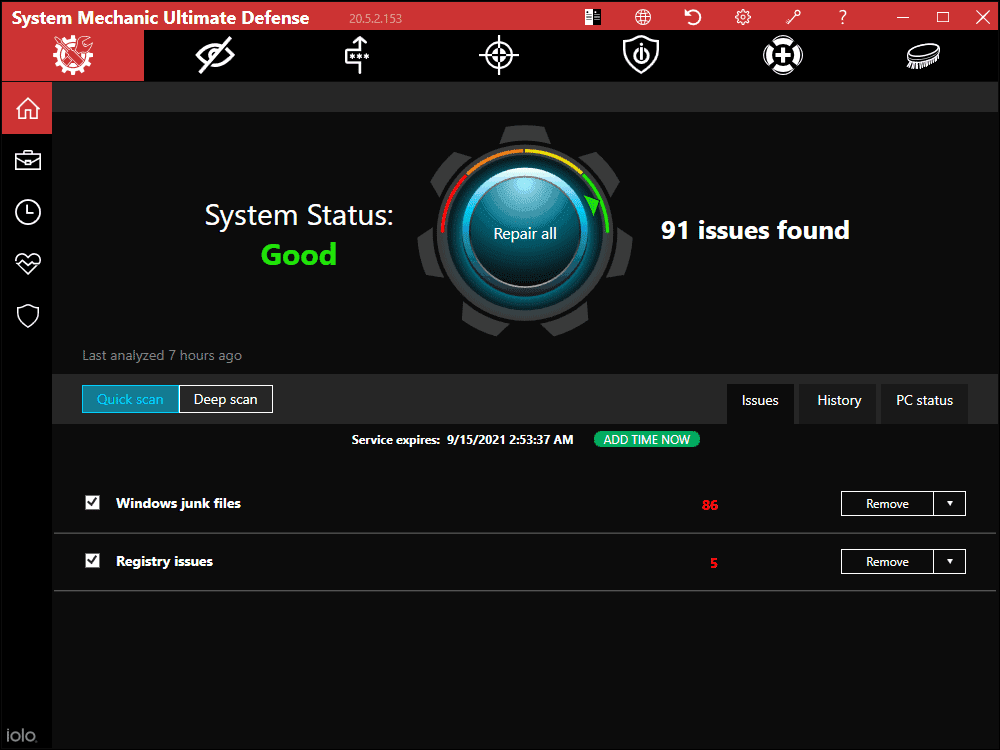Open the ByePass password manager tool
Image resolution: width=1000 pixels, height=750 pixels.
(356, 55)
